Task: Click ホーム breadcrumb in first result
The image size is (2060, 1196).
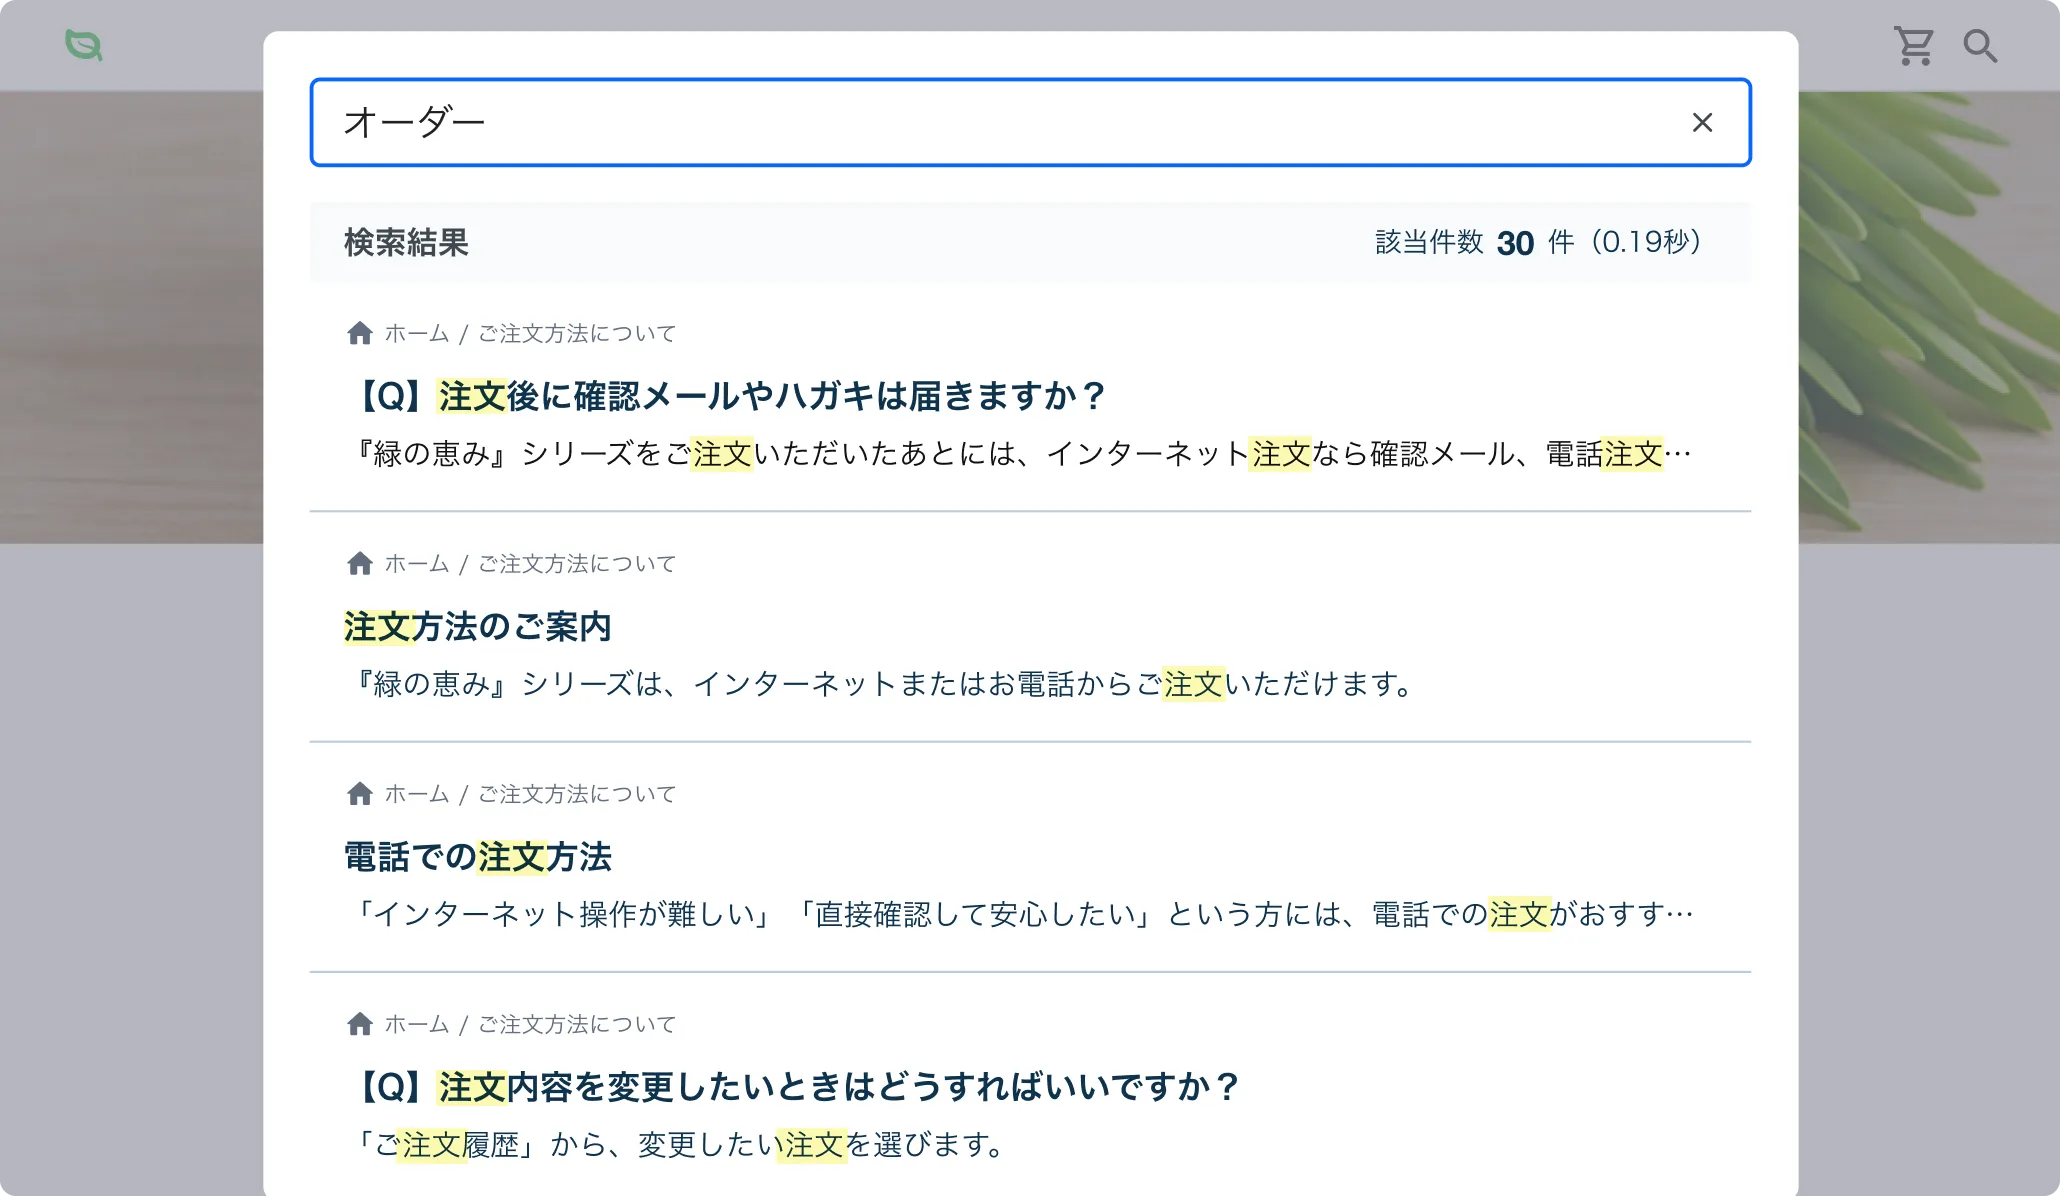Action: point(416,334)
